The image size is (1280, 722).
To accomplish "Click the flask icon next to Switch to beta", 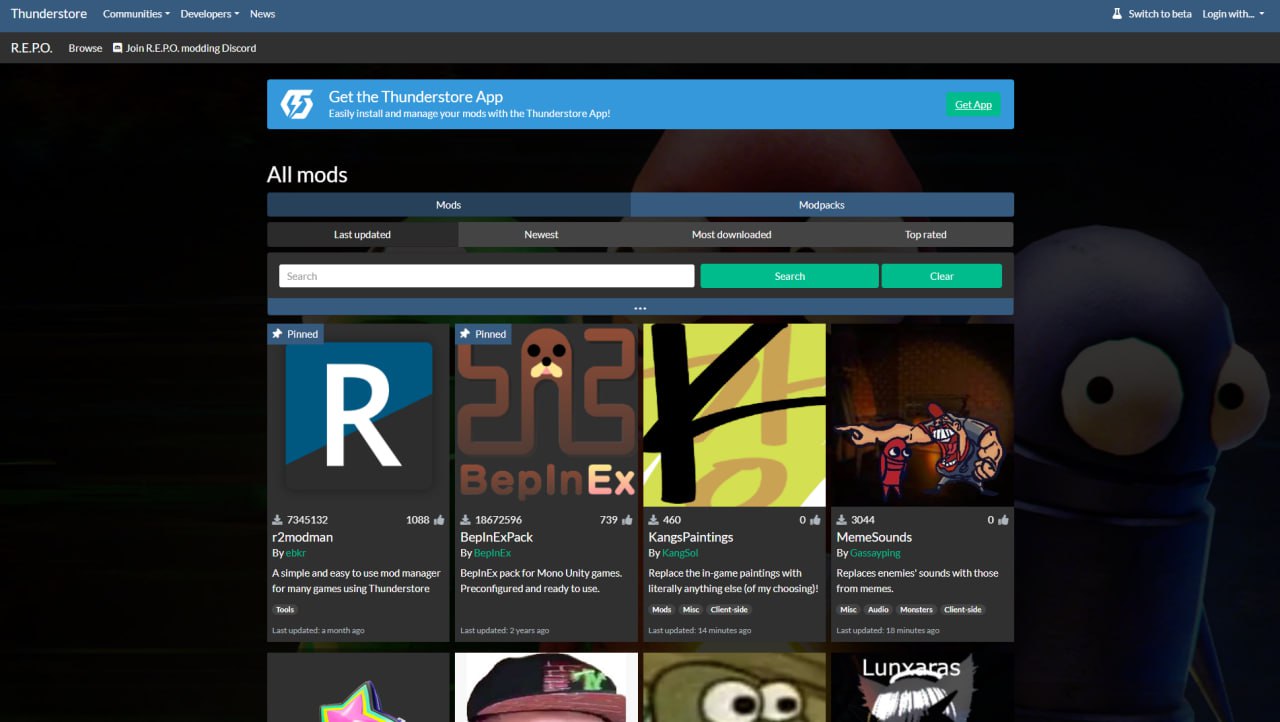I will [1118, 14].
